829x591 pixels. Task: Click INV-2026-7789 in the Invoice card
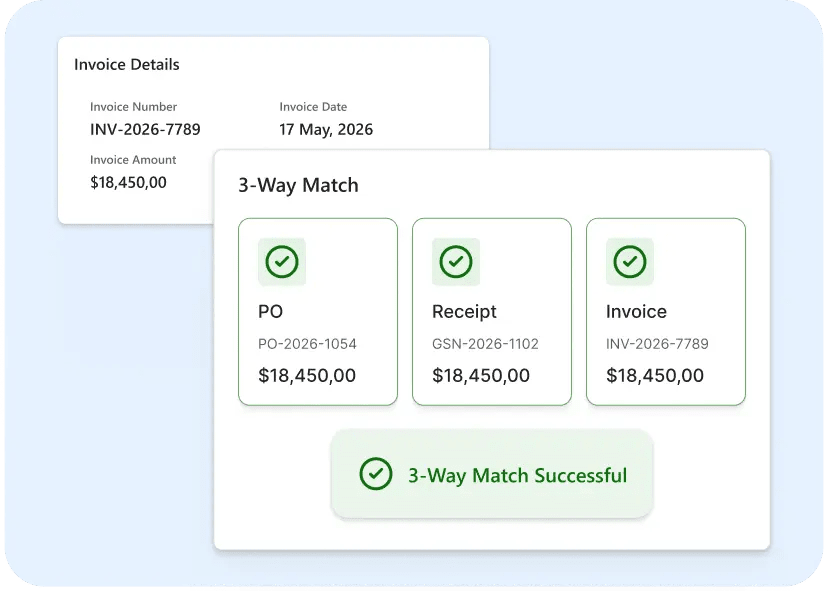click(657, 344)
